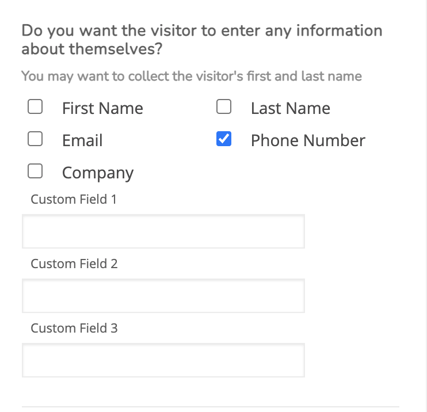Select the Email option label
This screenshot has width=427, height=412.
(x=82, y=140)
